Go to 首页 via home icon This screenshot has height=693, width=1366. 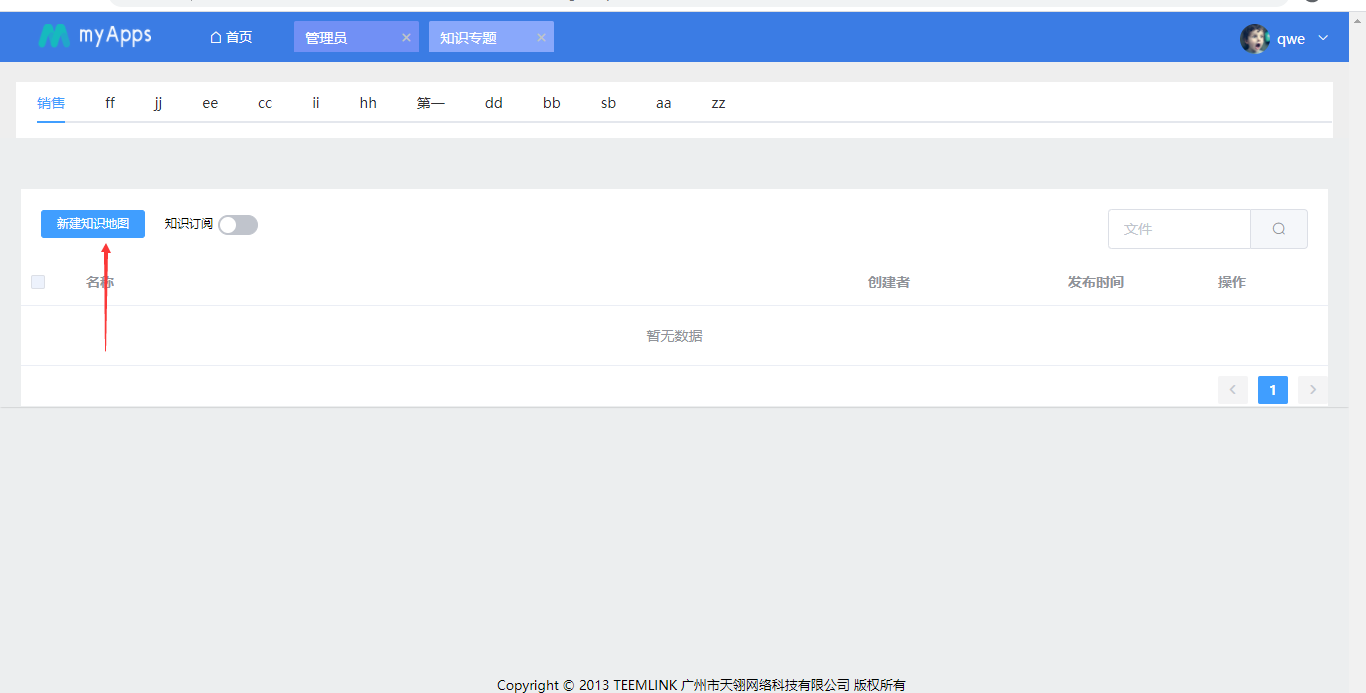coord(215,37)
